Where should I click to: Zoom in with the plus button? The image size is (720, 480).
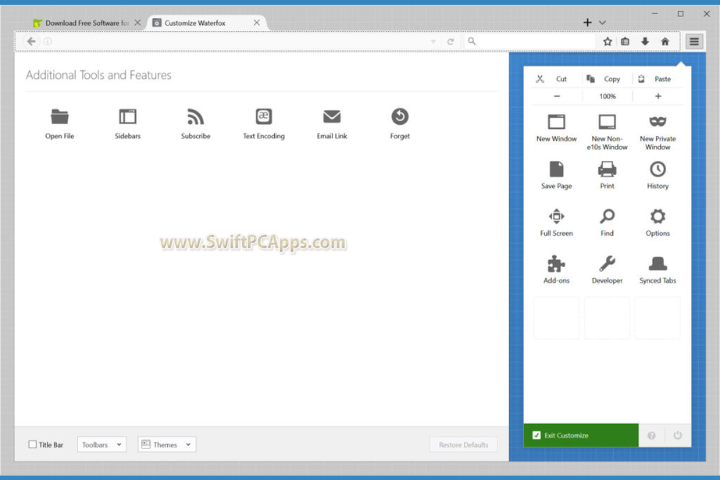pos(658,96)
